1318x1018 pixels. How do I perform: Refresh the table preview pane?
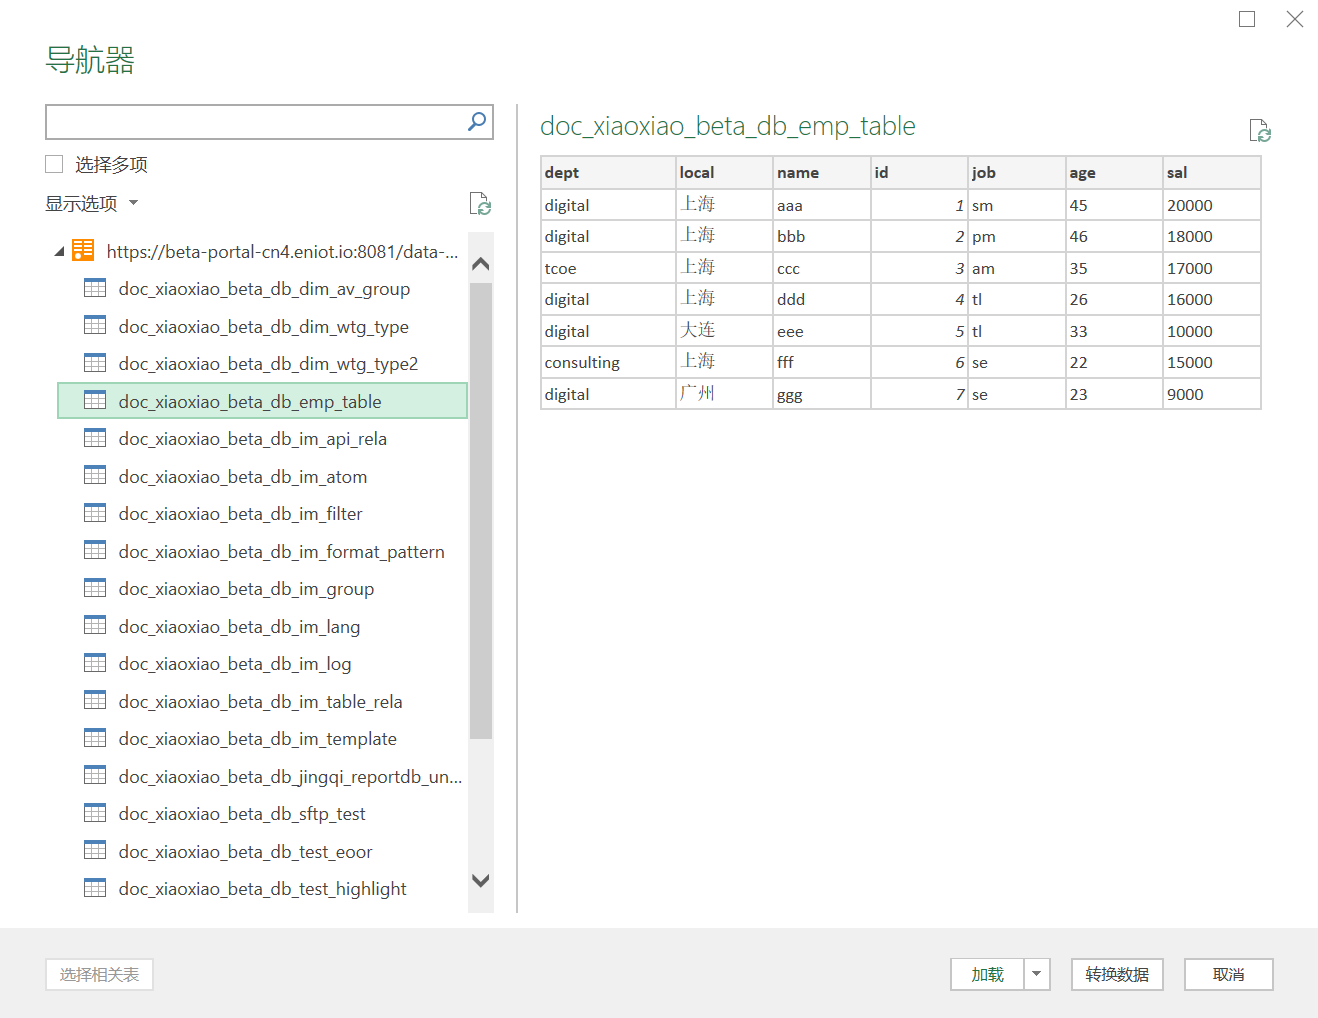tap(1259, 131)
